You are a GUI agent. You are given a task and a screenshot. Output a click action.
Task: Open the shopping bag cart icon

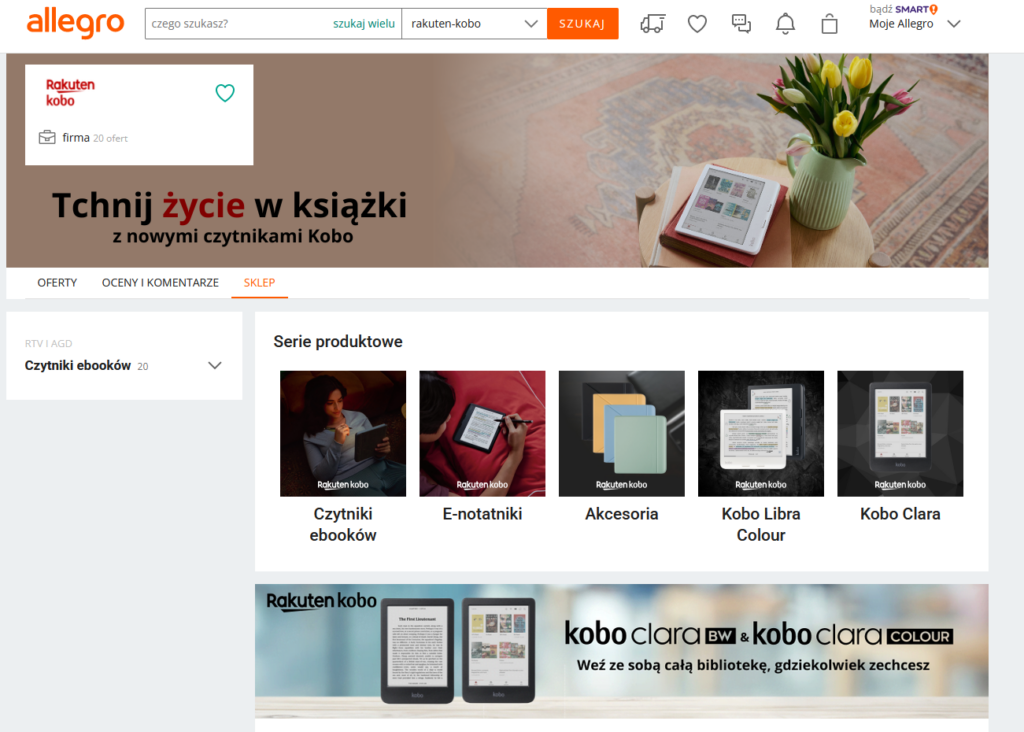829,24
